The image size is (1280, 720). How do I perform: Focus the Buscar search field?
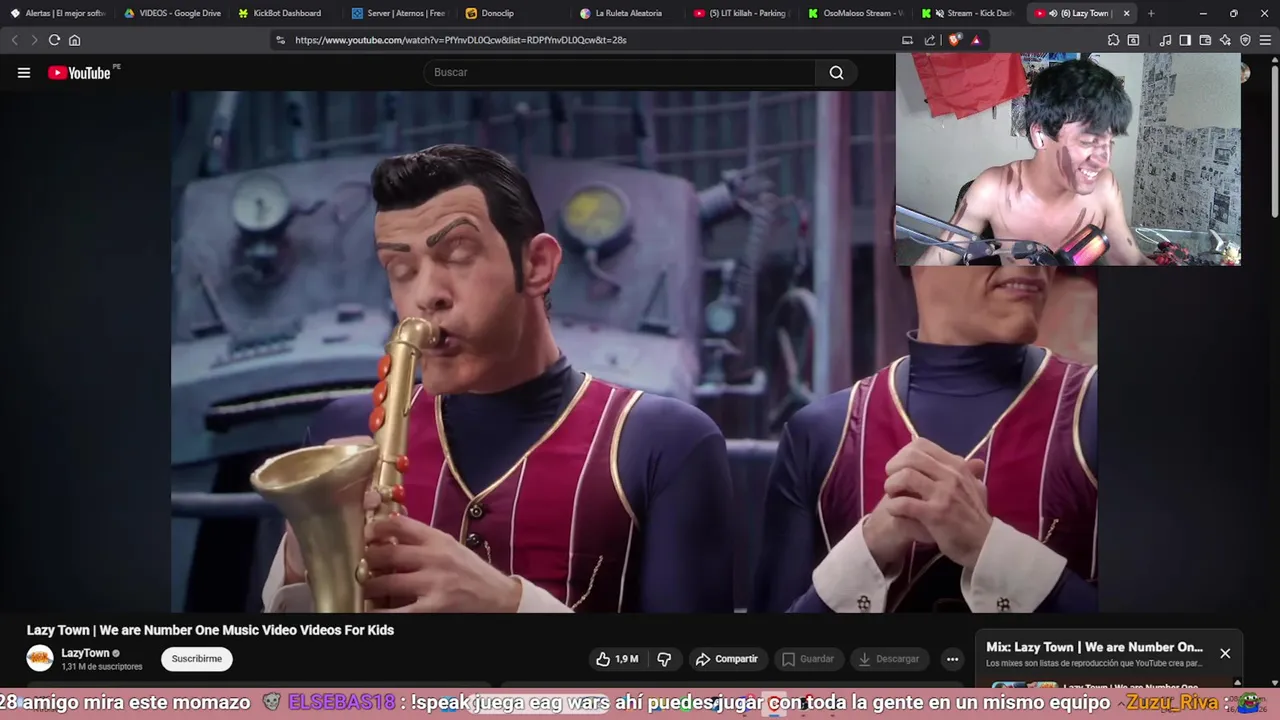pyautogui.click(x=620, y=72)
